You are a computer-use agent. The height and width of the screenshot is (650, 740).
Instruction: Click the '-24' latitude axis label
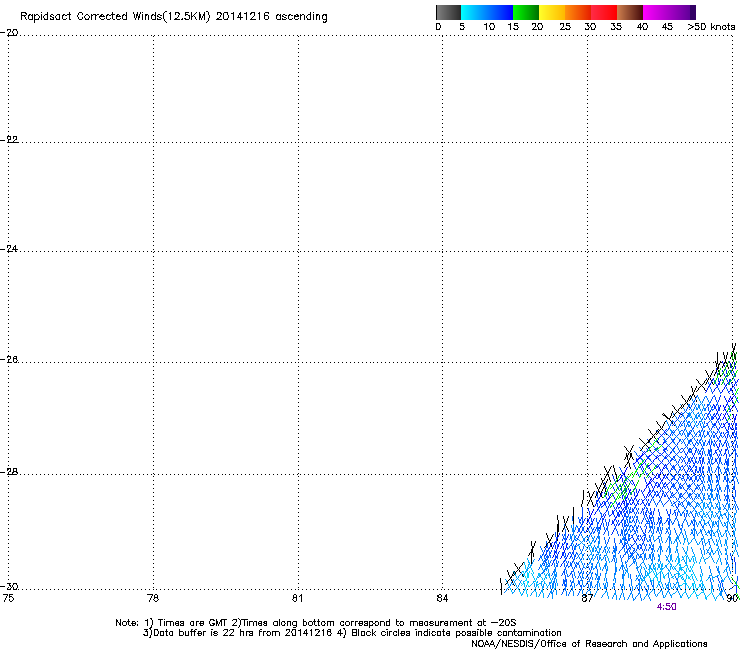9,248
